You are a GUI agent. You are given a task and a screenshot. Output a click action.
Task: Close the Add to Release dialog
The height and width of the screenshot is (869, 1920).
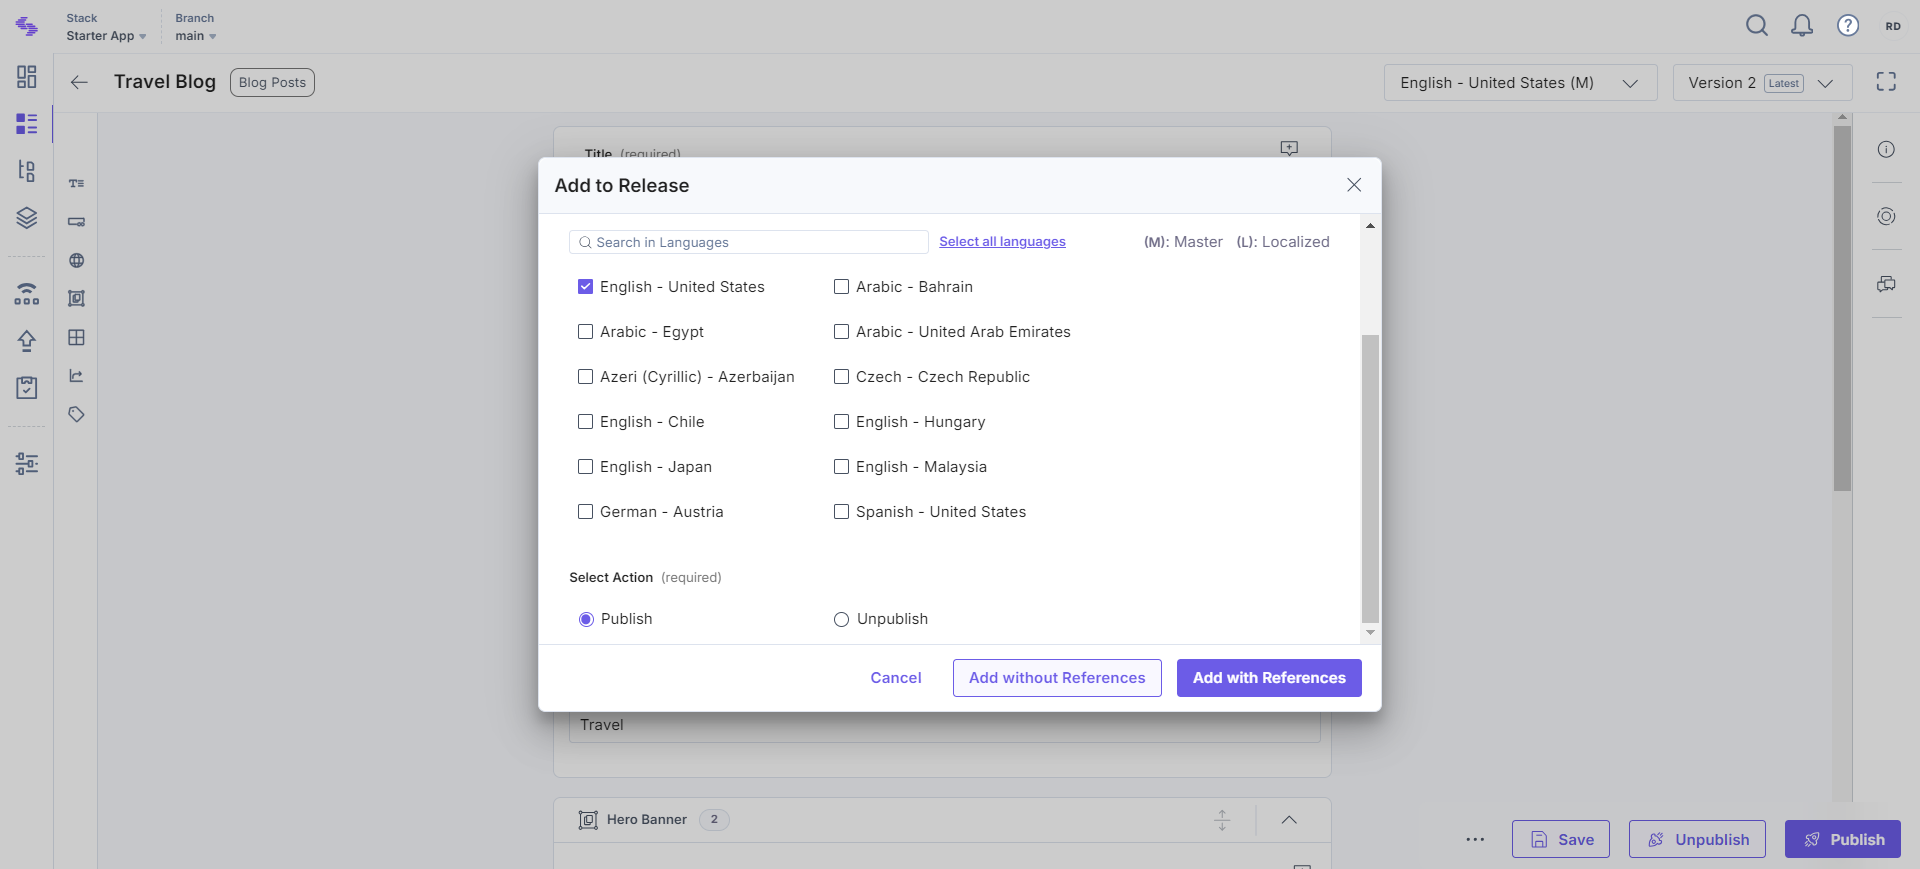1354,185
